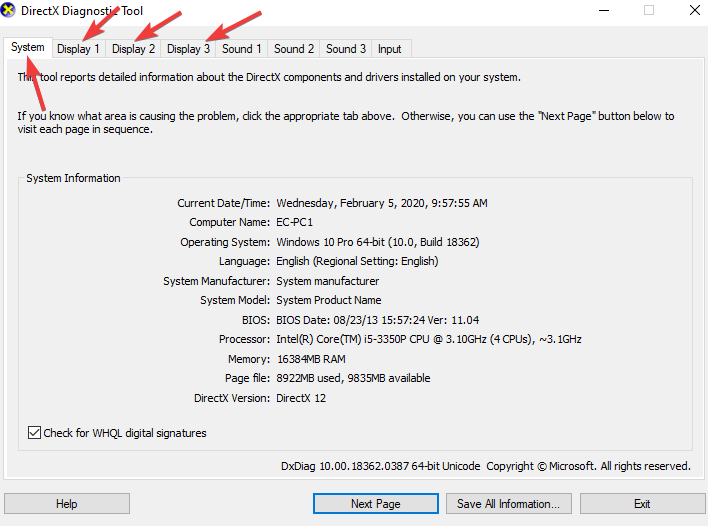708x526 pixels.
Task: Open the Display 2 tab
Action: [x=133, y=49]
